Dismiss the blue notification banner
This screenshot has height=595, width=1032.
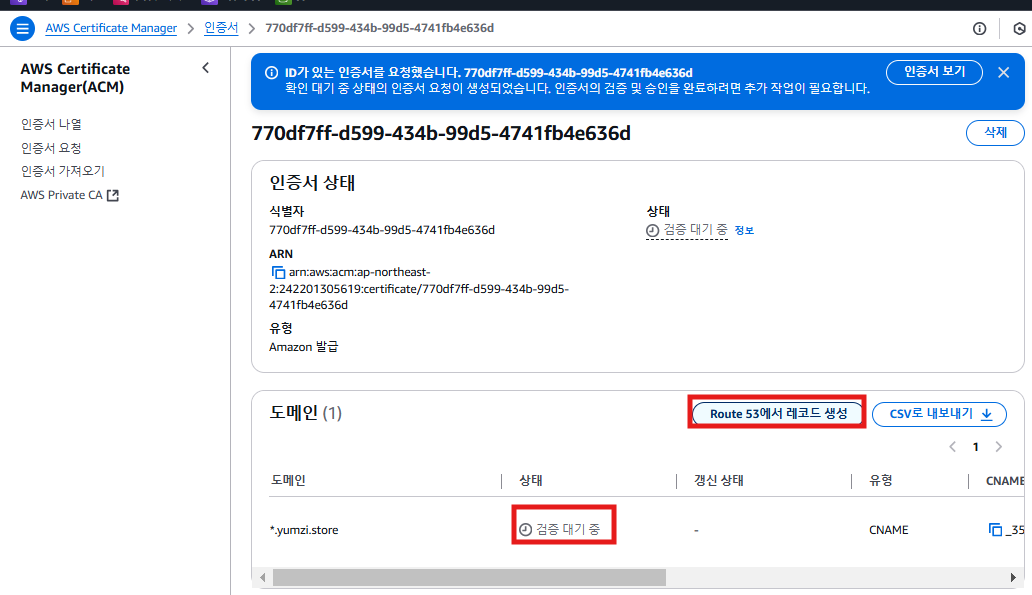tap(1003, 72)
